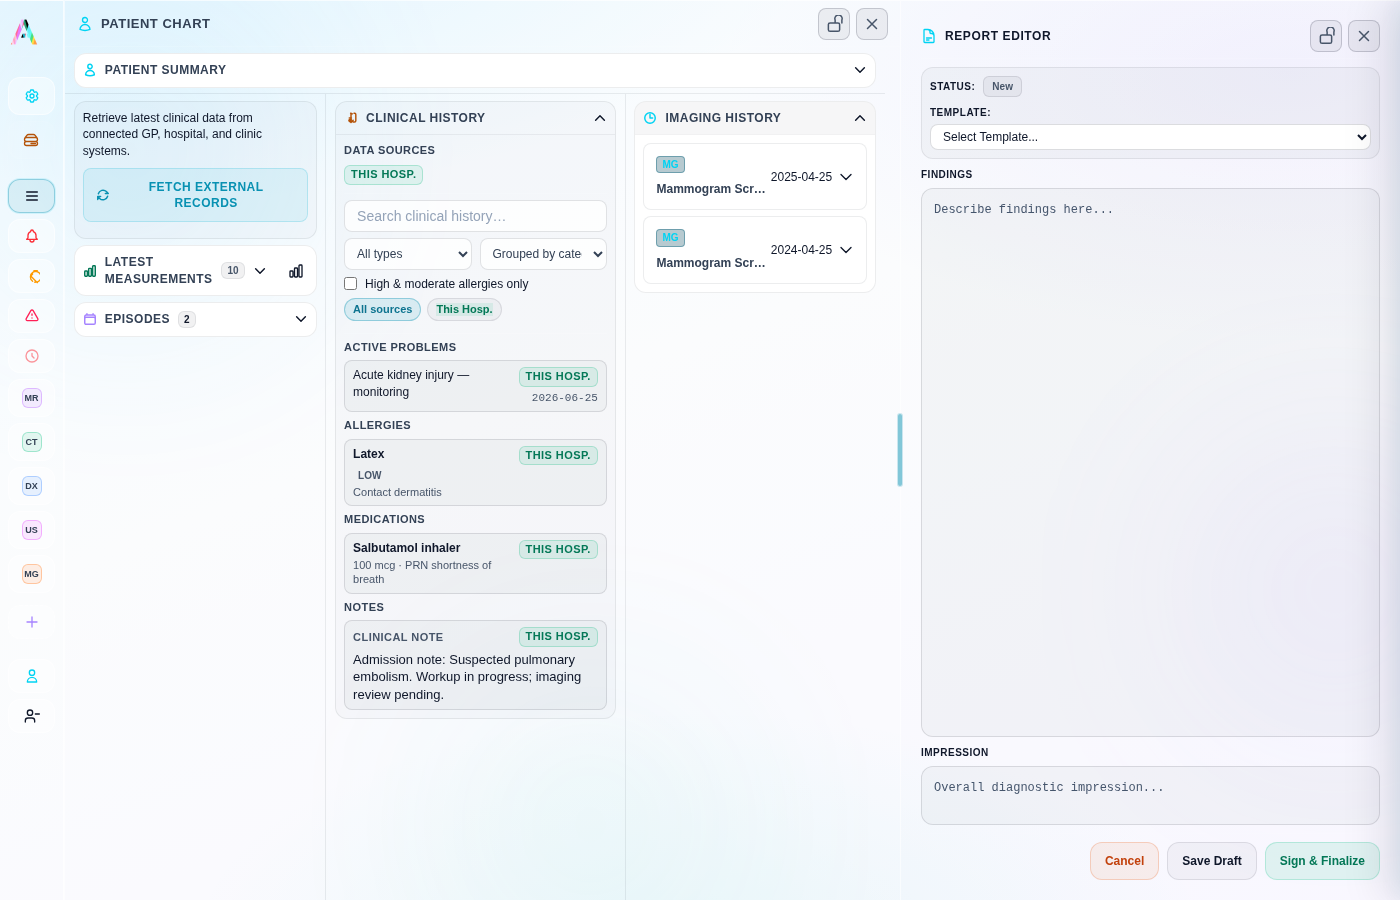The image size is (1400, 900).
Task: Collapse the Clinical History panel
Action: pos(600,118)
